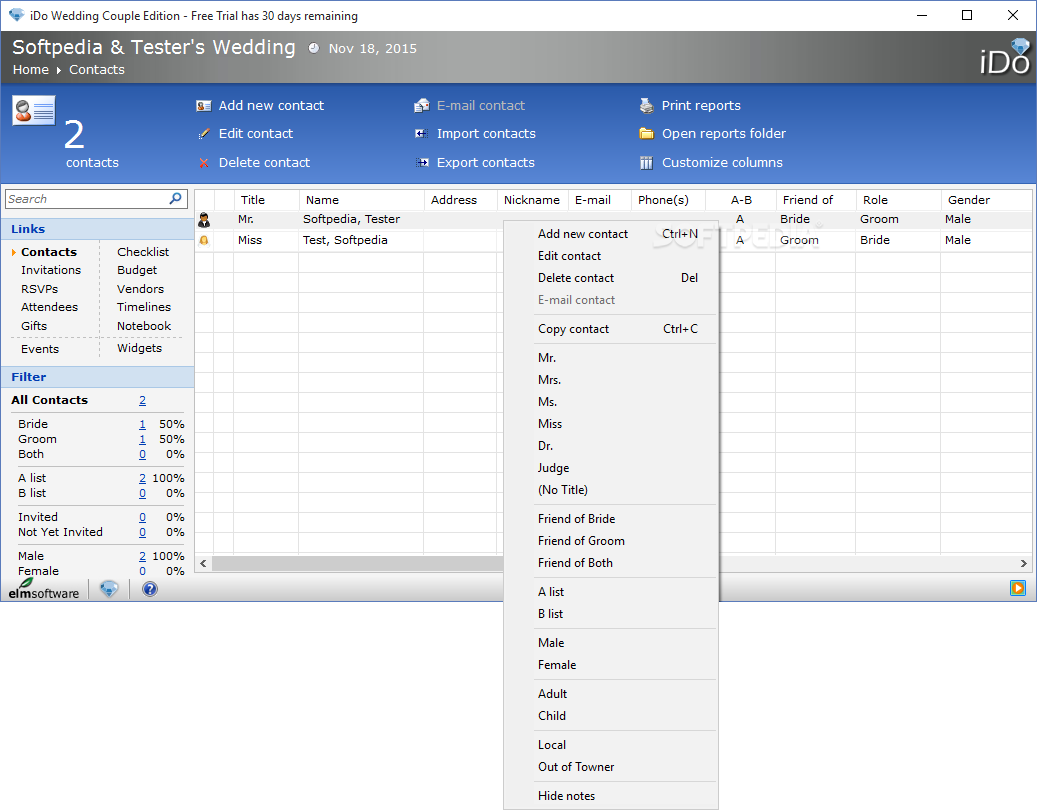
Task: Open Budget link in sidebar
Action: 137,270
